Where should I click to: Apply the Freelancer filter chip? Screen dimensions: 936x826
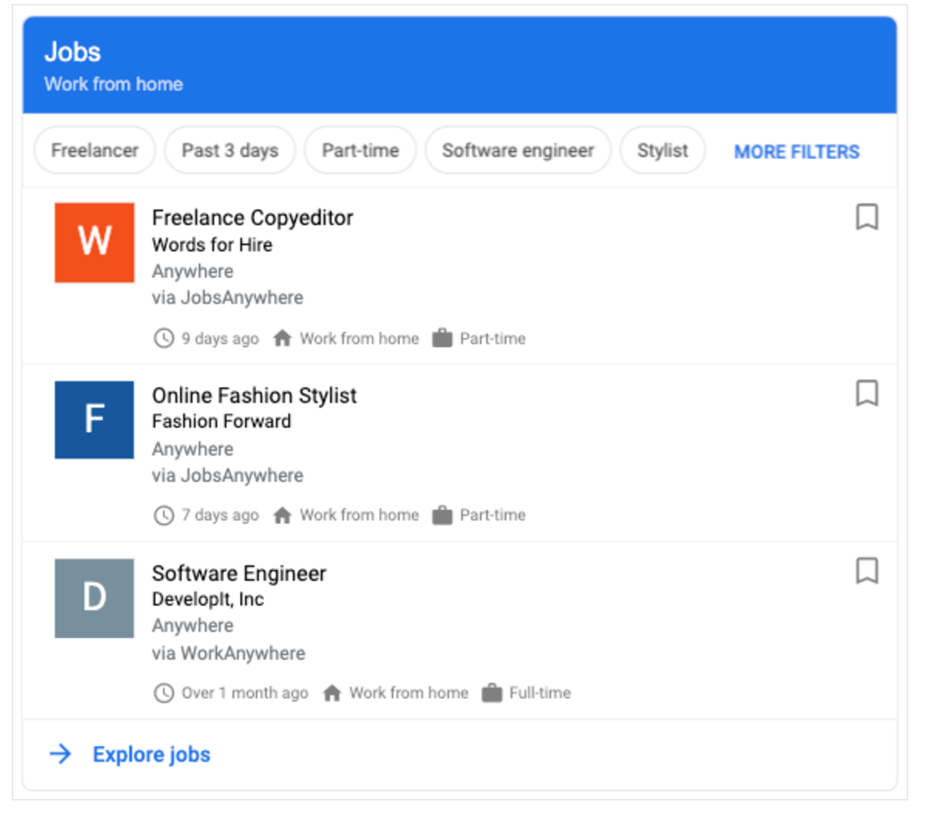tap(95, 151)
